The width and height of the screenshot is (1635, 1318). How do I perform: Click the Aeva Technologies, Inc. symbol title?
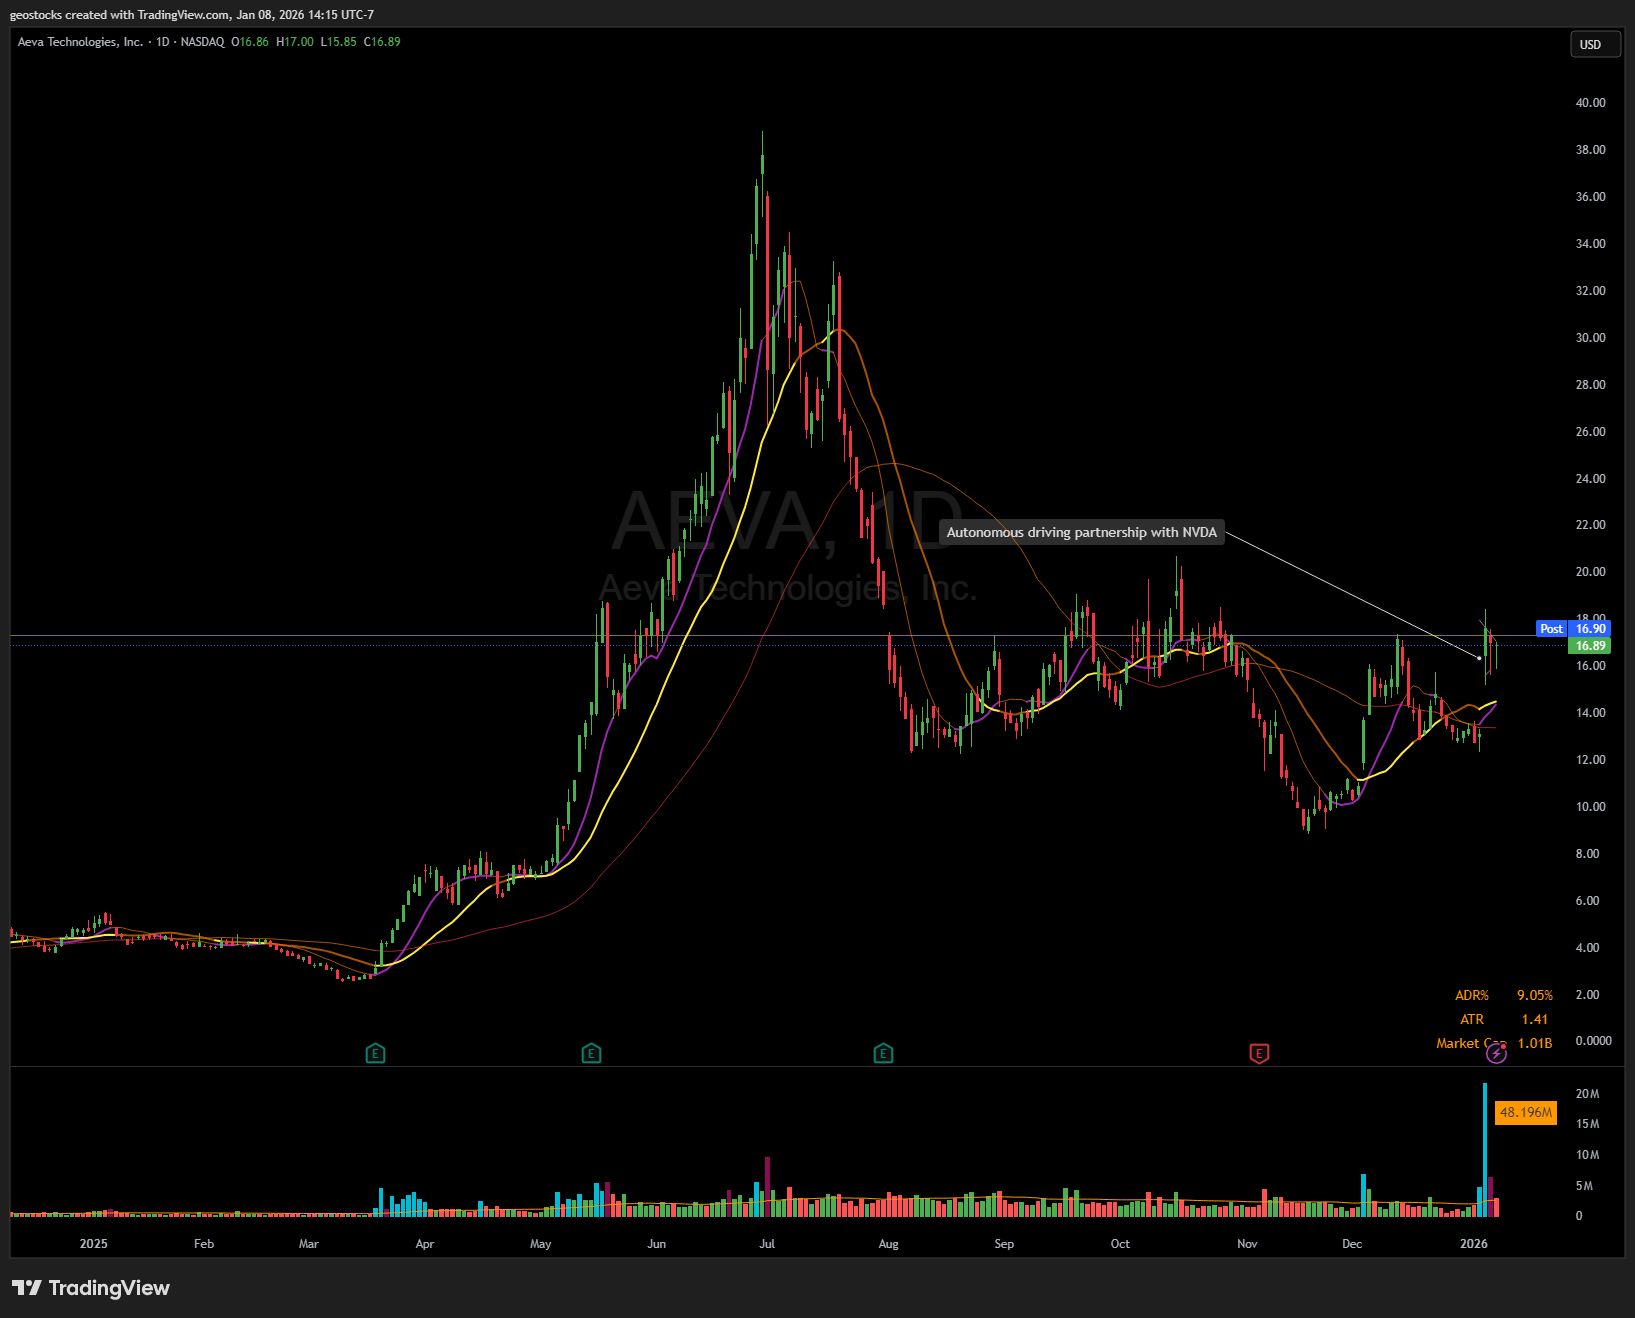(x=80, y=42)
